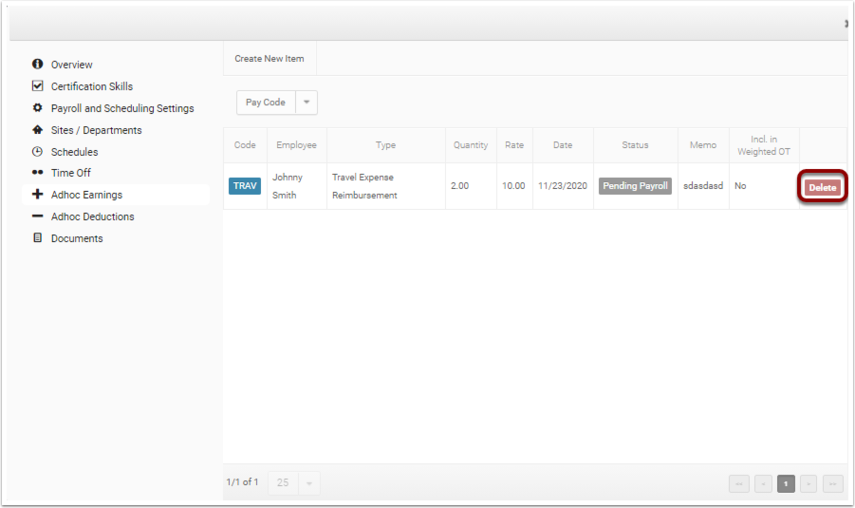Click Create New Item
Image resolution: width=855 pixels, height=508 pixels.
(x=269, y=58)
